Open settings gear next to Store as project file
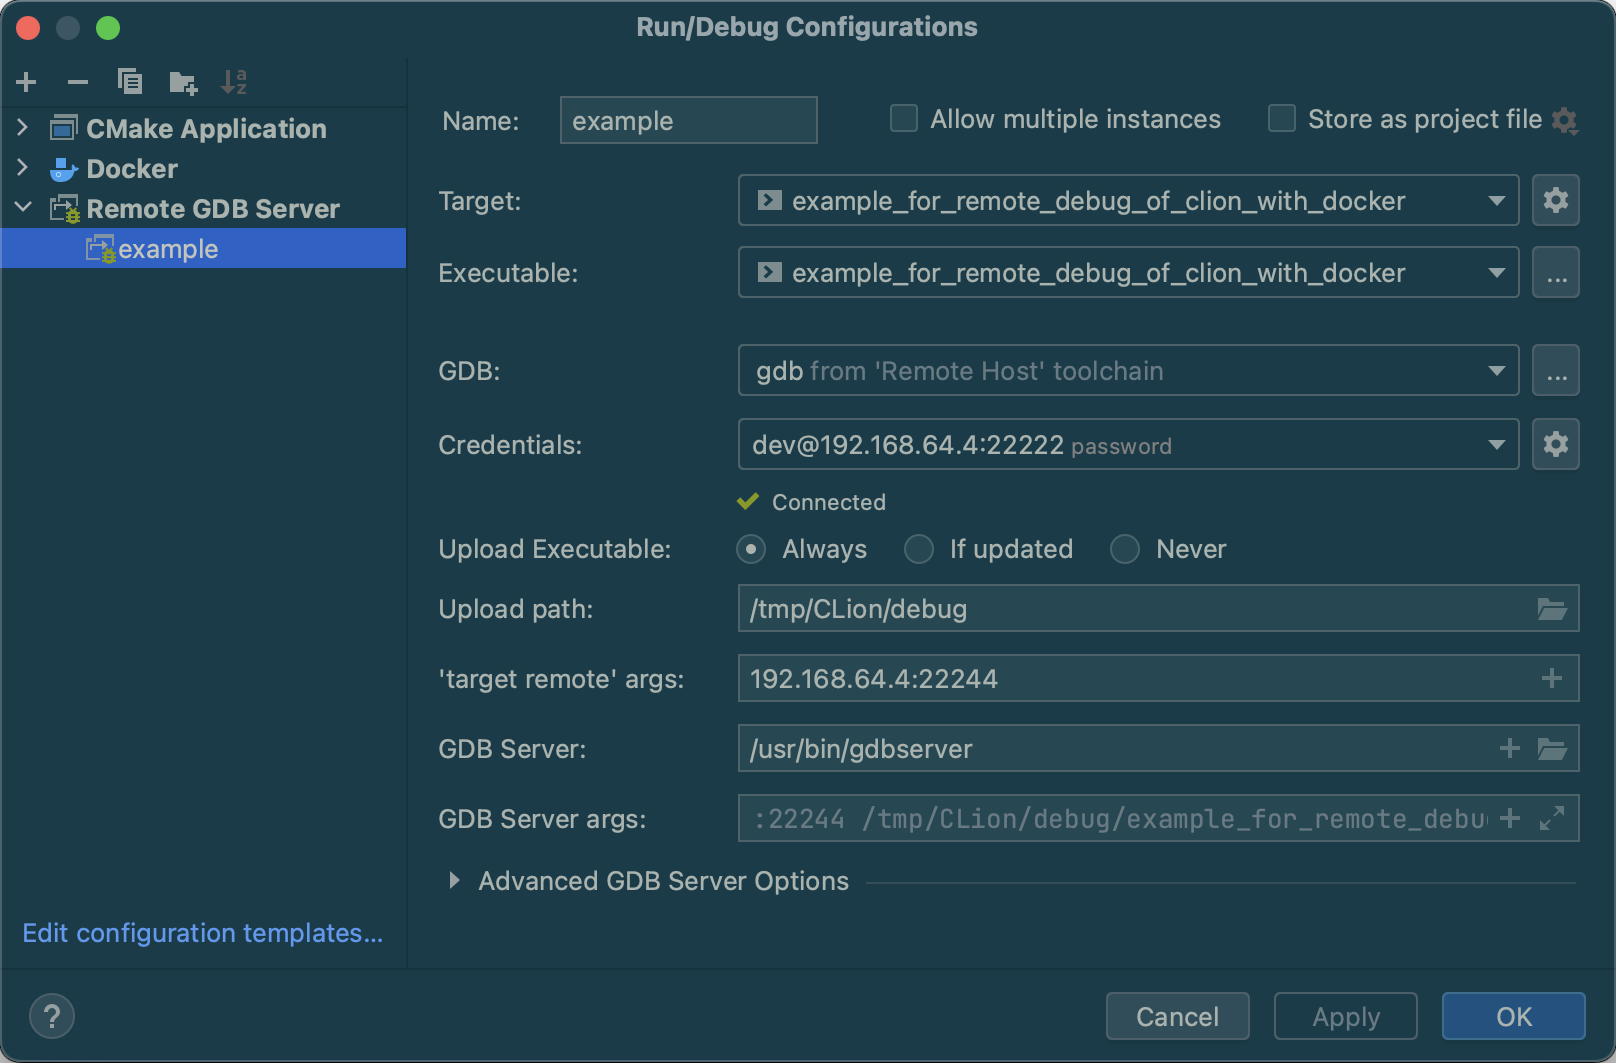 click(x=1565, y=121)
